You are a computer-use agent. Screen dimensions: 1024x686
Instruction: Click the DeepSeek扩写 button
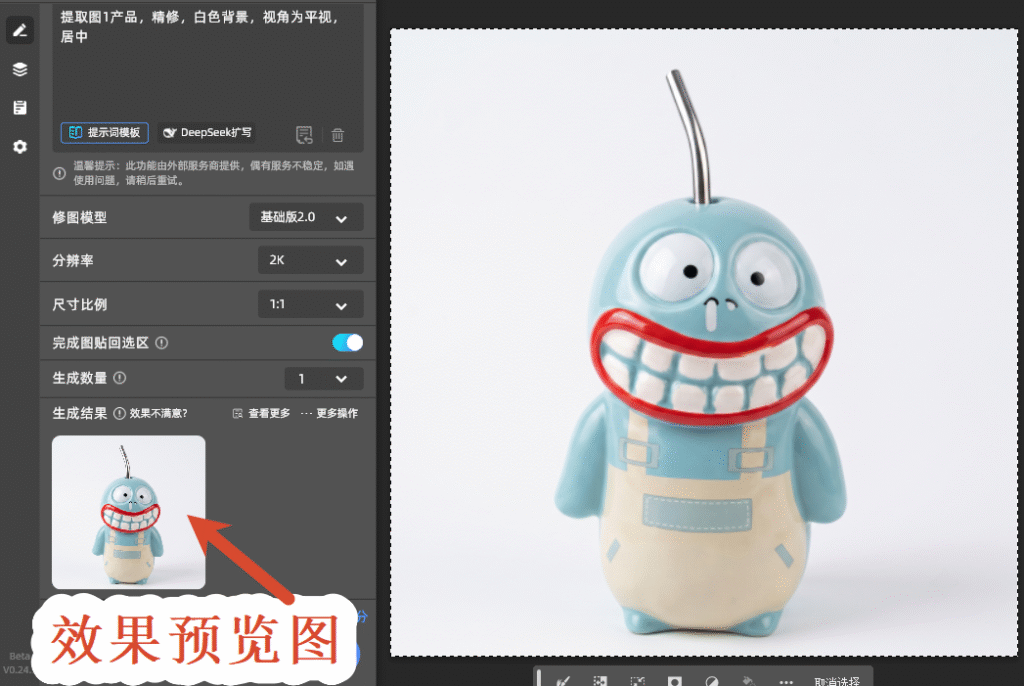click(x=206, y=133)
